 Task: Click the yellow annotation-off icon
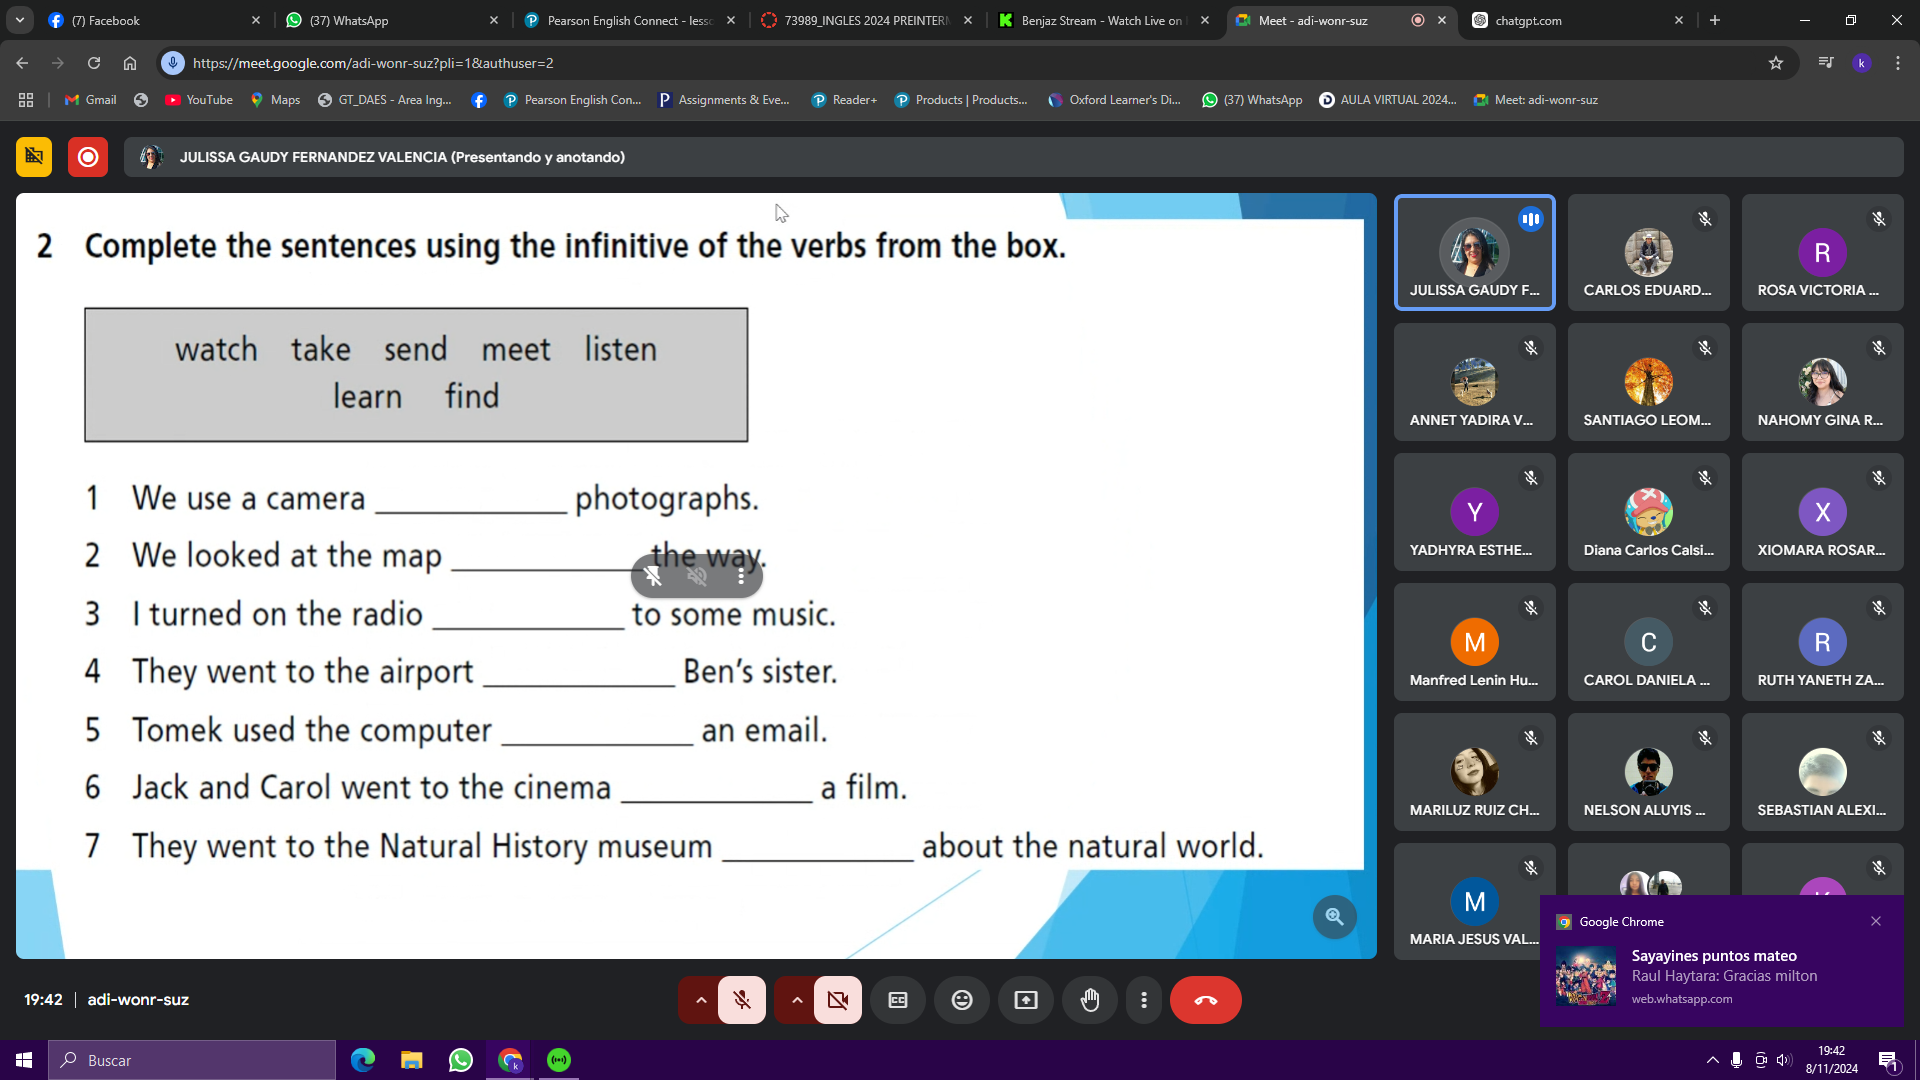point(34,157)
